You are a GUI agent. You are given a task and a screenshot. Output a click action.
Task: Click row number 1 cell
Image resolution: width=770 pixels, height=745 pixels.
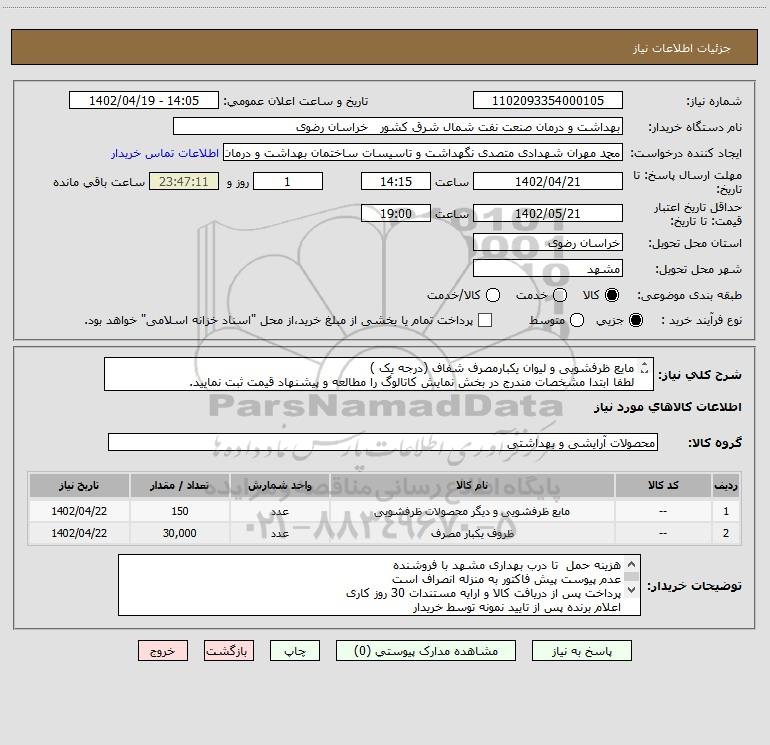[726, 511]
